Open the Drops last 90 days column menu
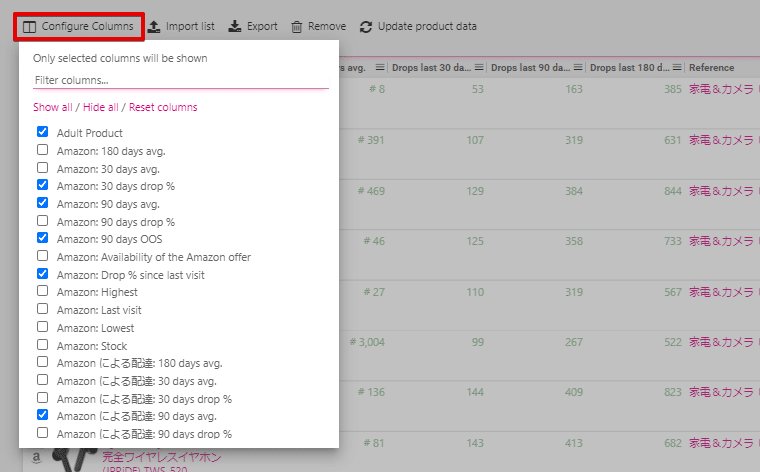This screenshot has width=760, height=472. [578, 68]
